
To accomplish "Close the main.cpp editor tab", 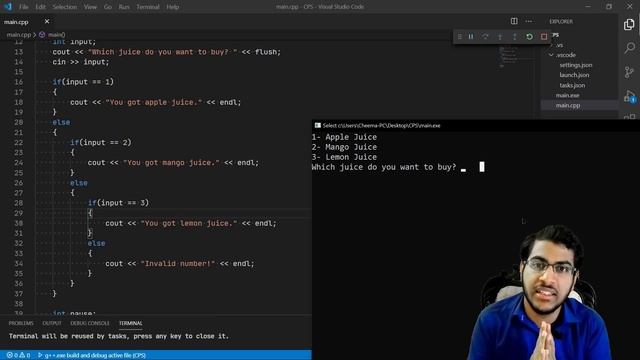I will 47,21.
